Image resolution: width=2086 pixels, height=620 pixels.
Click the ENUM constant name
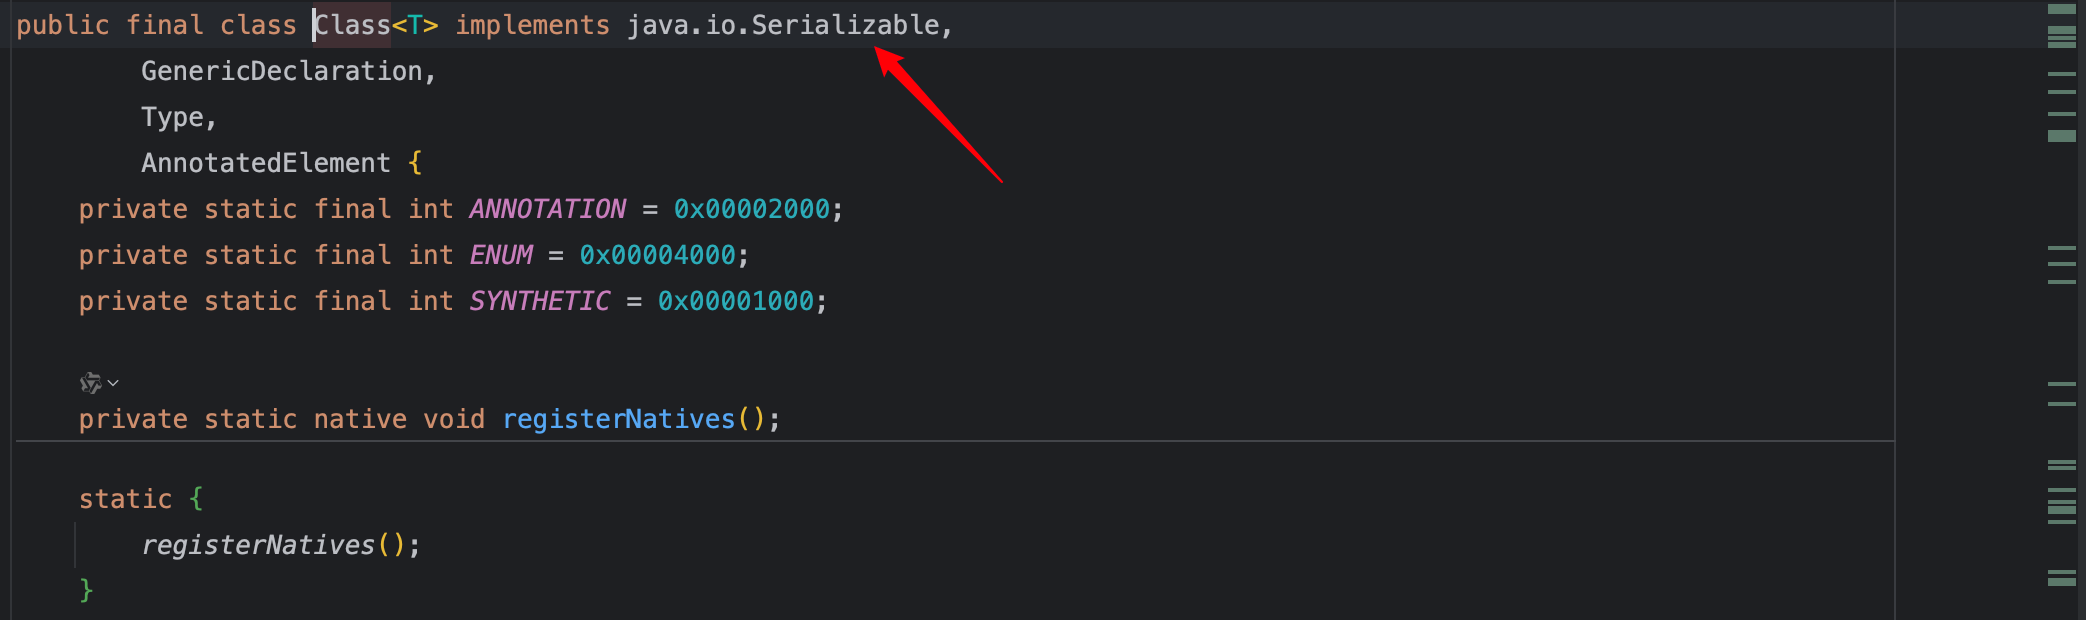point(501,255)
